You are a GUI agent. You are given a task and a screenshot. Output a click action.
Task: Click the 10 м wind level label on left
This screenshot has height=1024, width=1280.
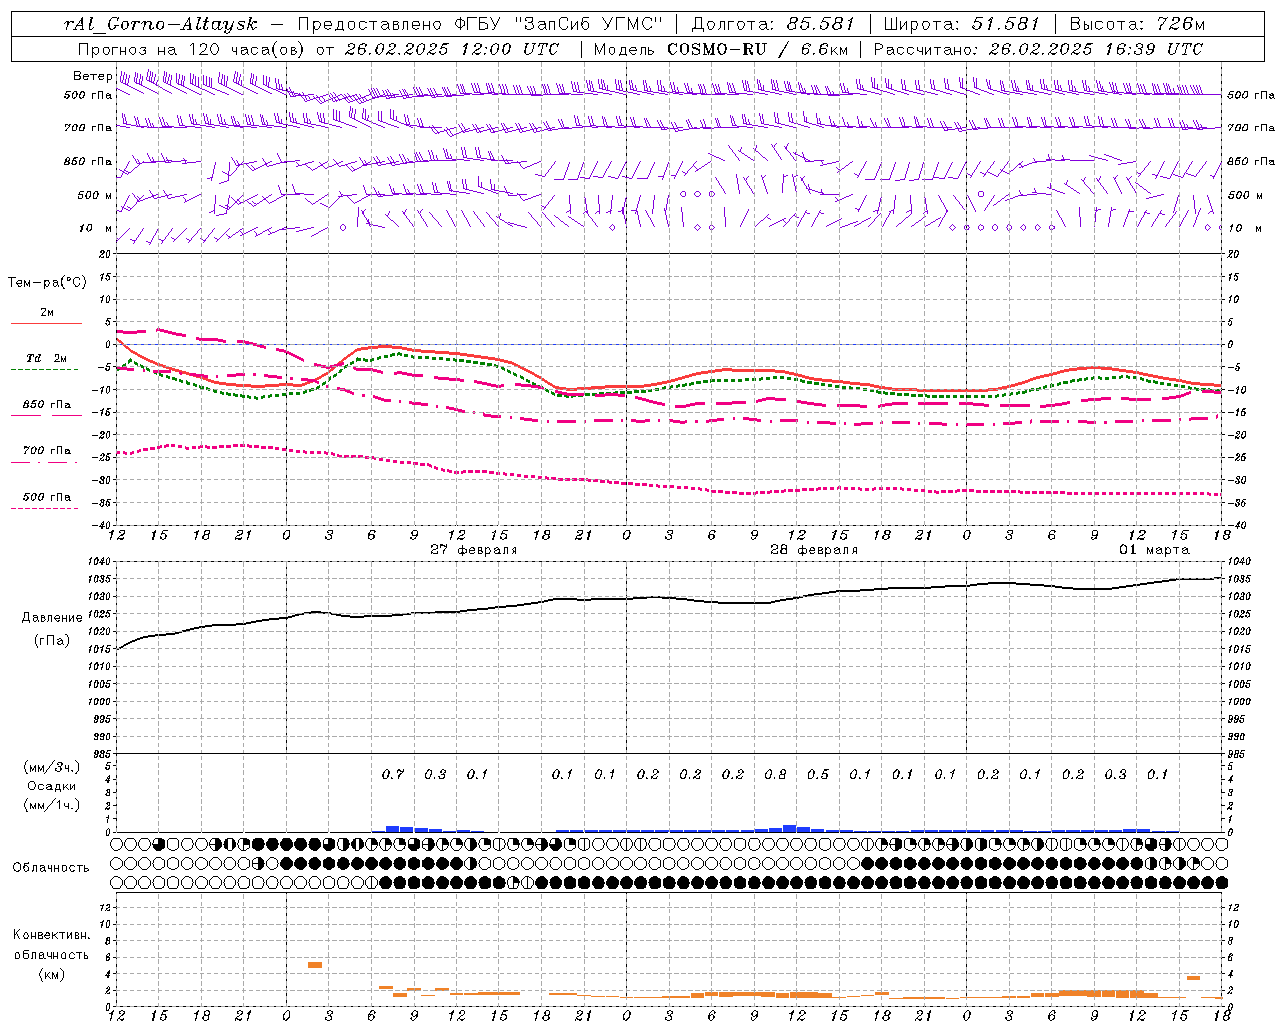click(x=96, y=229)
